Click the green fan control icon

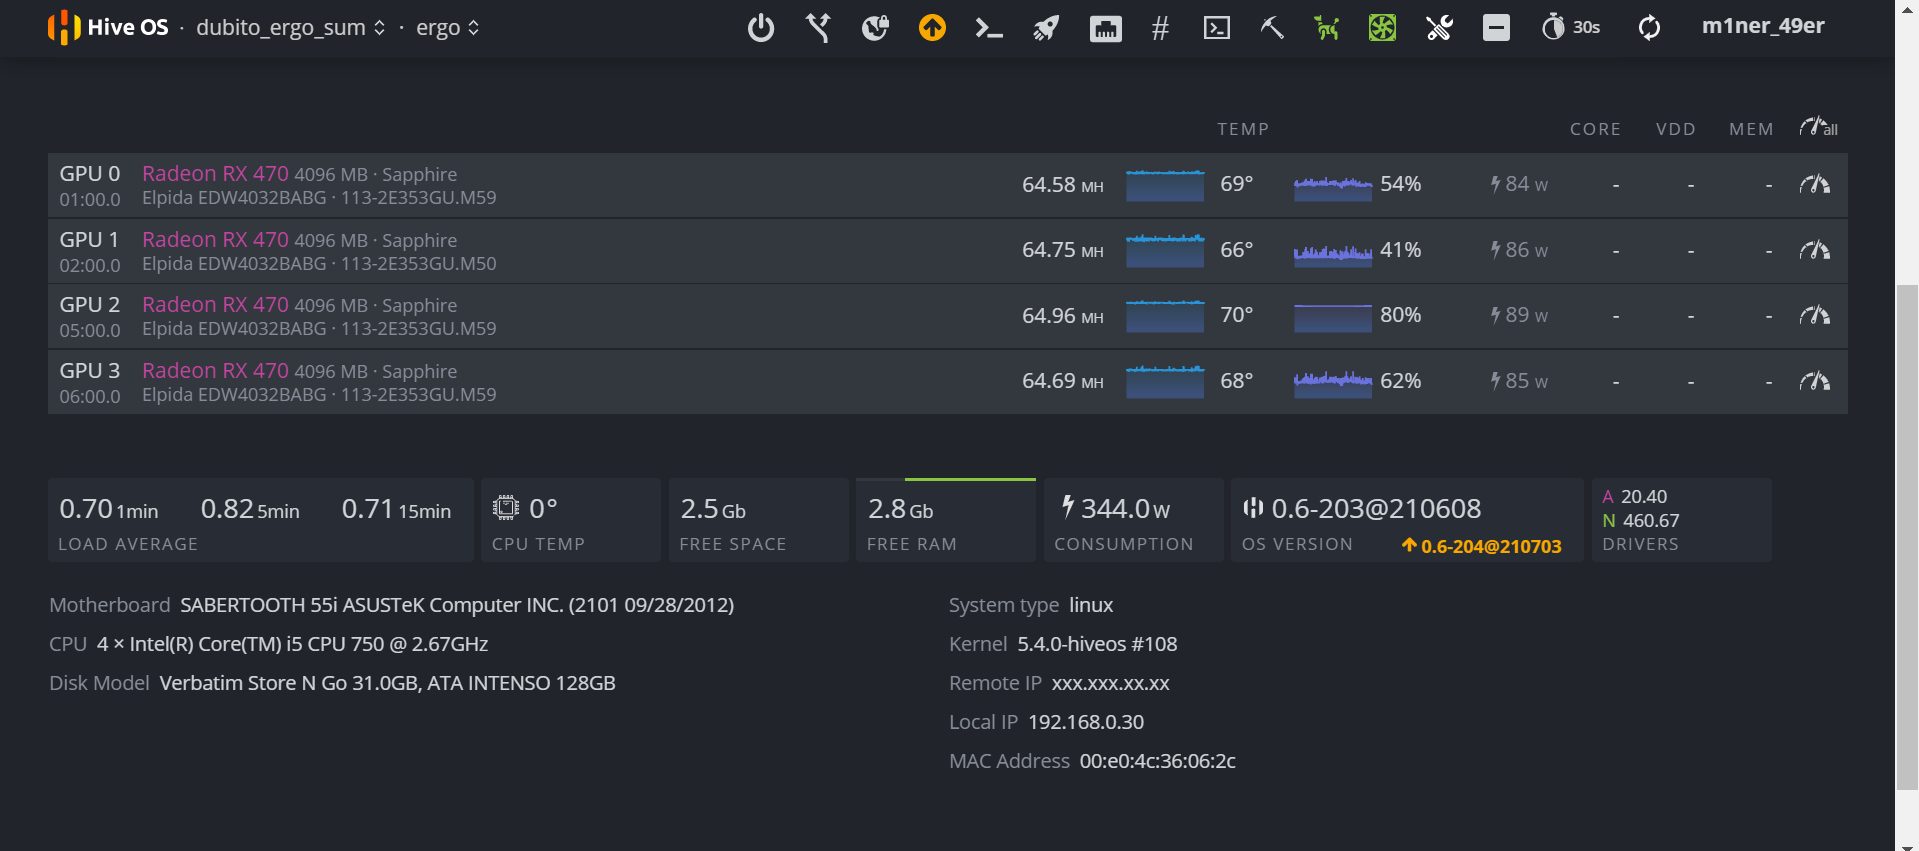(1382, 28)
